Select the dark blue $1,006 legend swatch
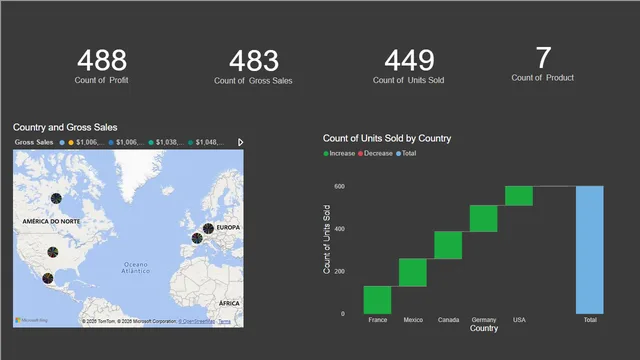 [111, 142]
